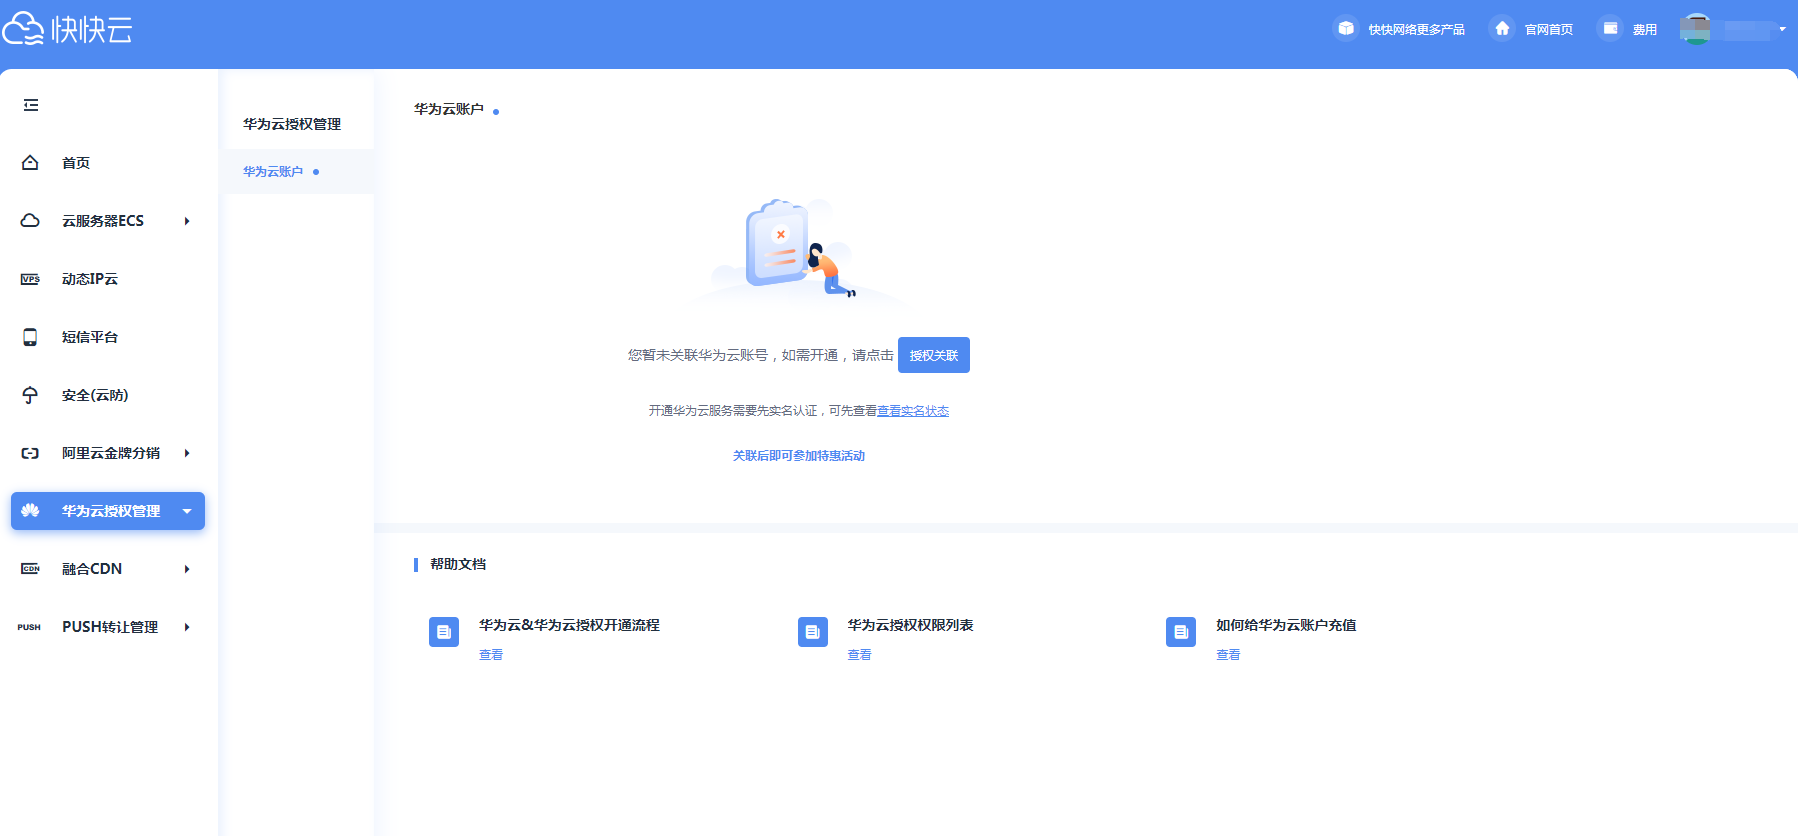Screen dimensions: 1798x836
Task: Click the 首页 home icon
Action: click(30, 163)
